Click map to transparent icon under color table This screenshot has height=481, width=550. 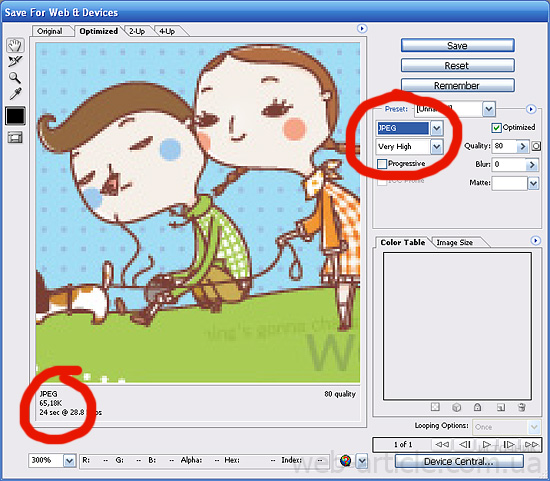coord(435,407)
